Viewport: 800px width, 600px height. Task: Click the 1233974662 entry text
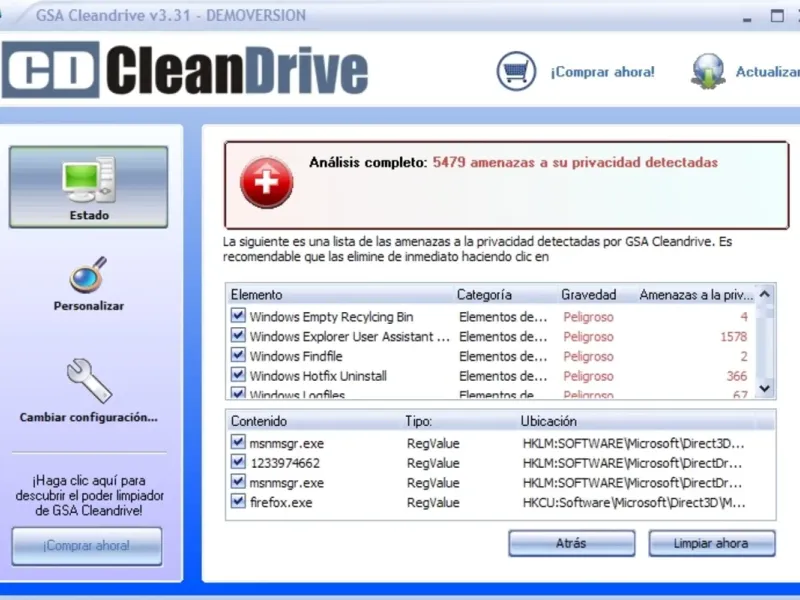point(285,463)
